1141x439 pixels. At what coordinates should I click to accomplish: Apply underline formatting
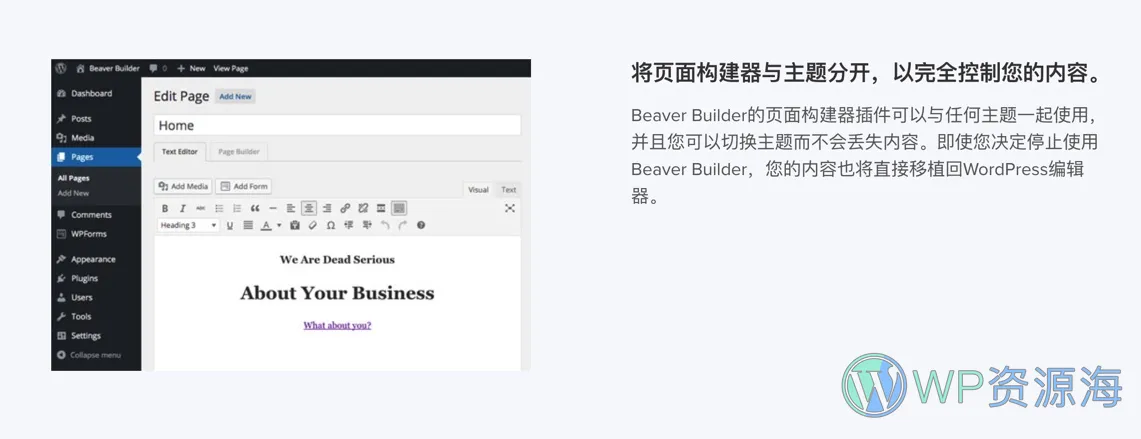click(x=230, y=226)
